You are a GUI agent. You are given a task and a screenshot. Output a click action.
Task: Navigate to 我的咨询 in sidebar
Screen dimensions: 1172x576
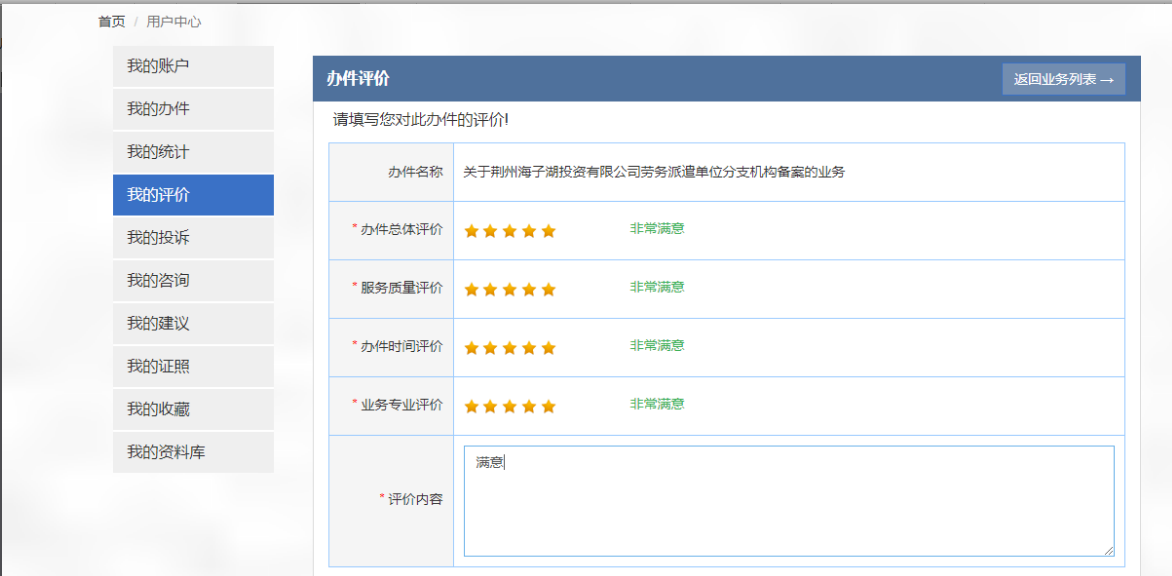[193, 281]
